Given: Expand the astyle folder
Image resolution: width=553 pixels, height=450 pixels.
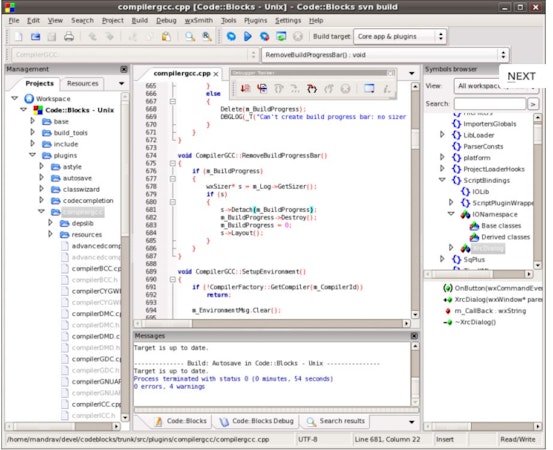Looking at the screenshot, I should (41, 166).
